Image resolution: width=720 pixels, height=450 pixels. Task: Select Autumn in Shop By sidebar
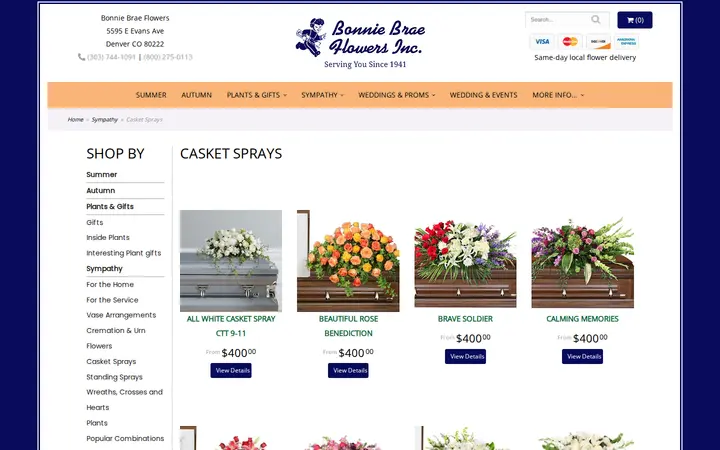(101, 191)
